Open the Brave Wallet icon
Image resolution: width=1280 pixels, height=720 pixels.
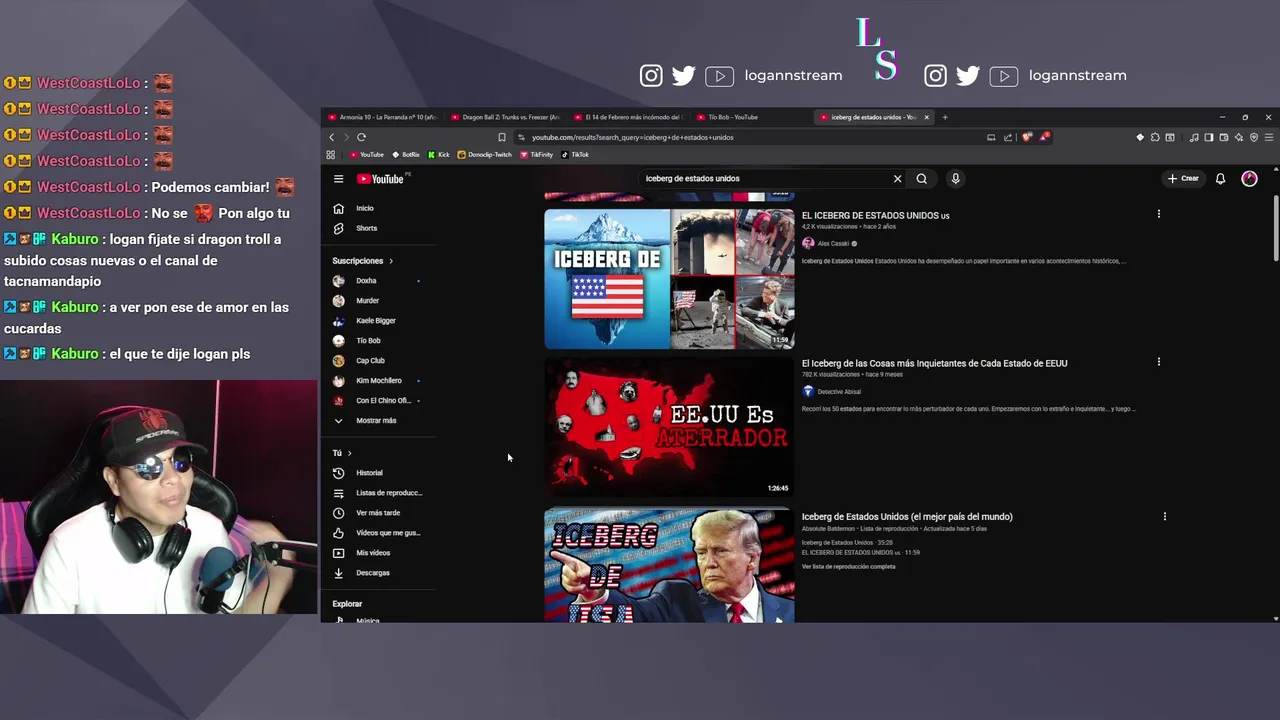click(x=1223, y=137)
